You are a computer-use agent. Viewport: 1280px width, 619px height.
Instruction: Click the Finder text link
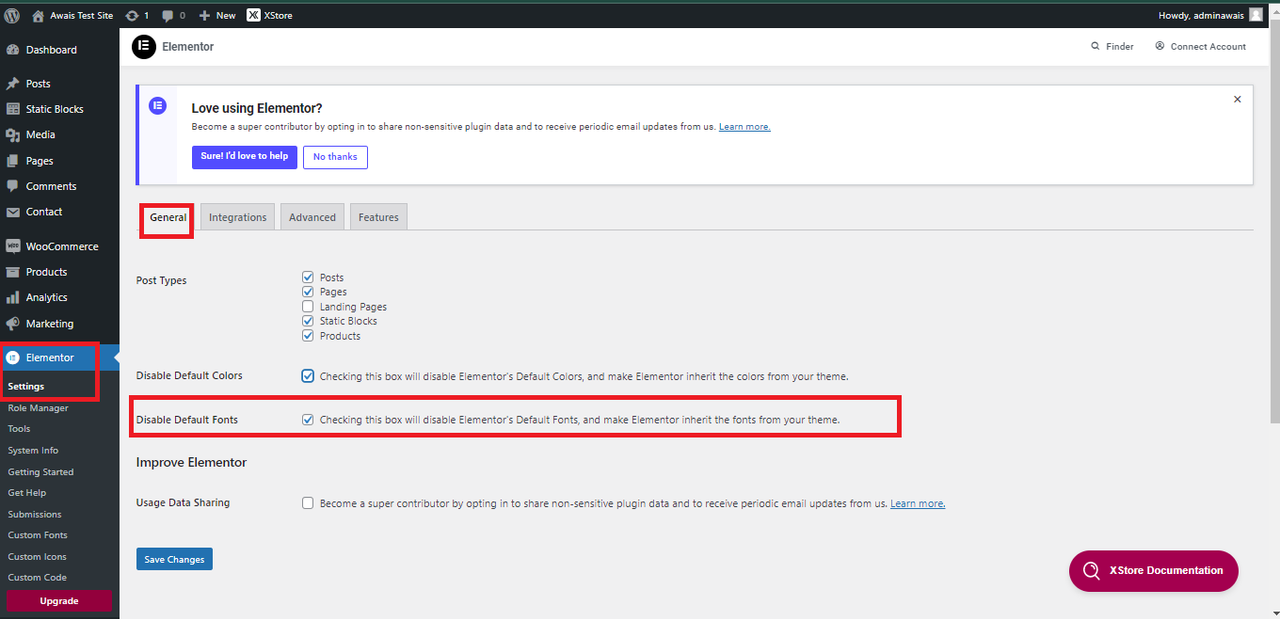point(1120,47)
